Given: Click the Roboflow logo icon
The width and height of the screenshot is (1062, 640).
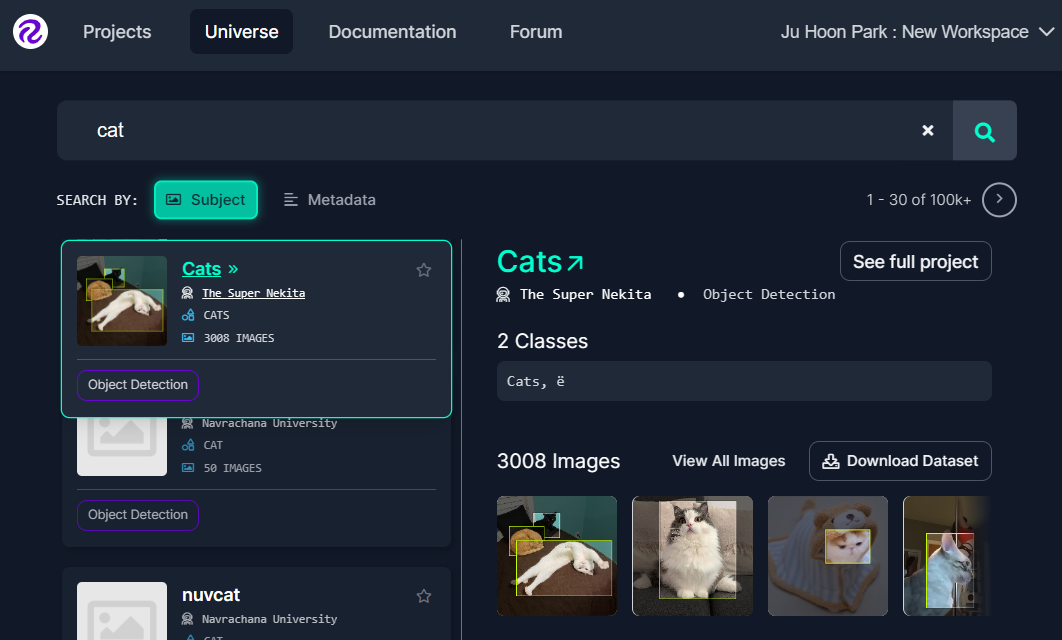Looking at the screenshot, I should pyautogui.click(x=30, y=31).
